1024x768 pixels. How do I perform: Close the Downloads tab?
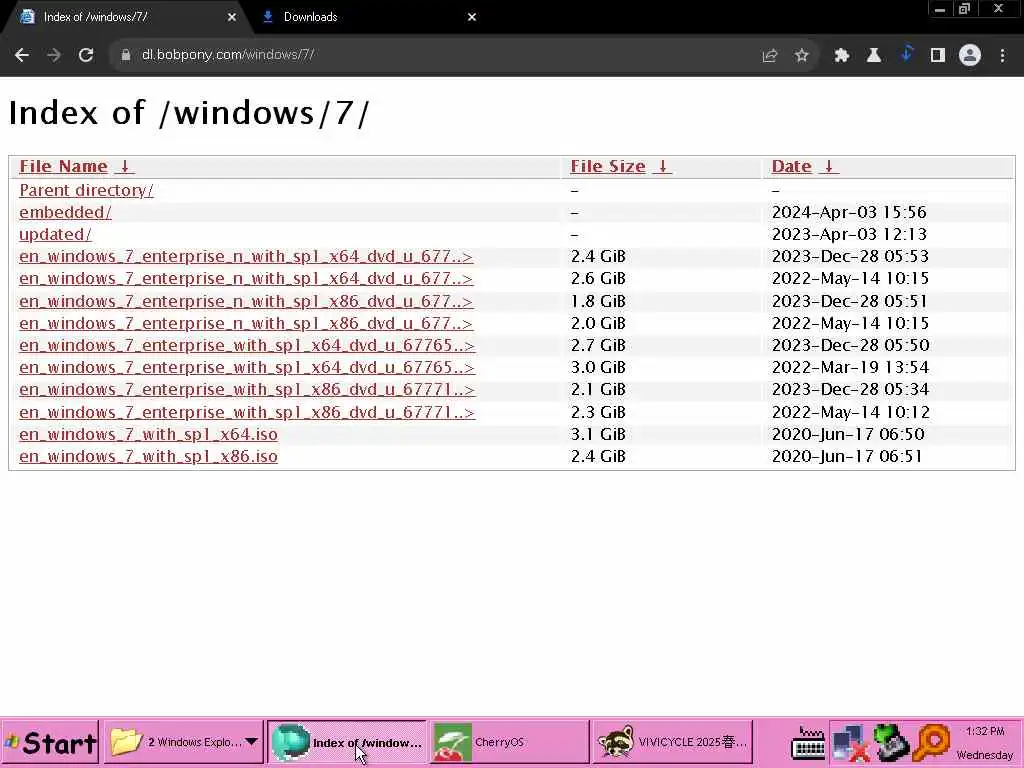(x=472, y=17)
